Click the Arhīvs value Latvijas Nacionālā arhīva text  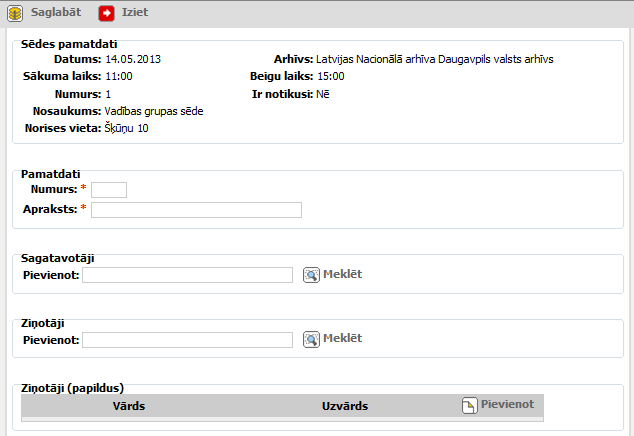click(x=434, y=59)
